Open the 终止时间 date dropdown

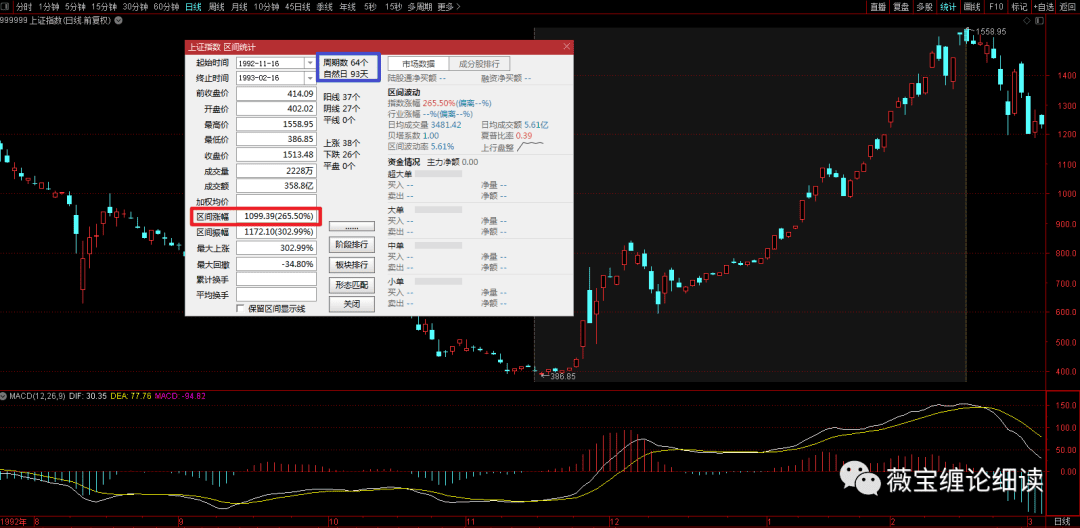309,78
